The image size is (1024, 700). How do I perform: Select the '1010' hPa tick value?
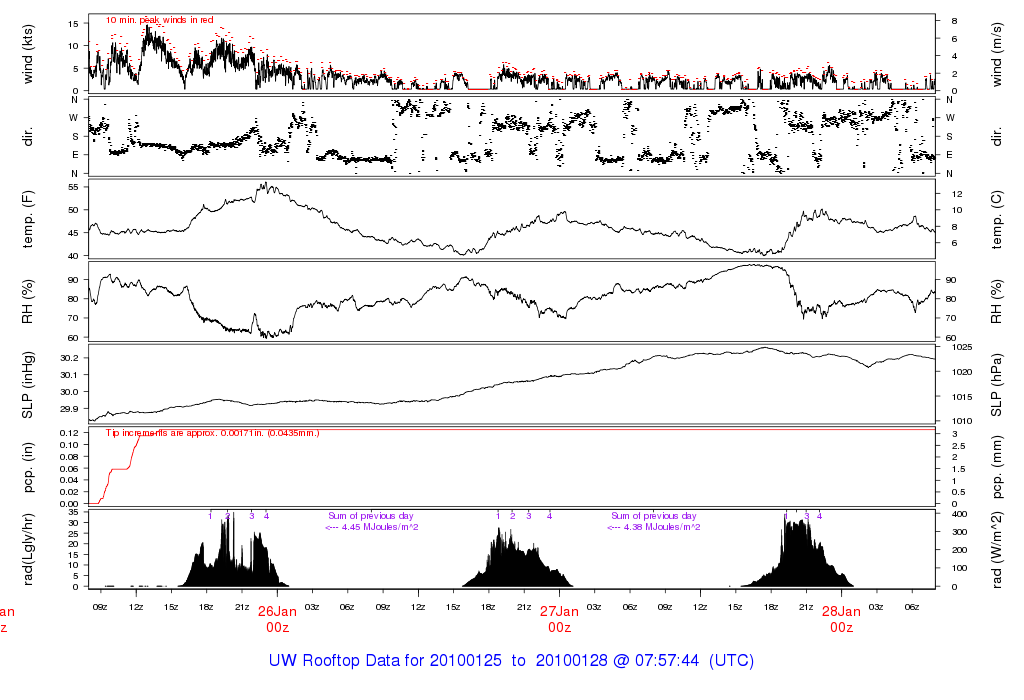962,421
